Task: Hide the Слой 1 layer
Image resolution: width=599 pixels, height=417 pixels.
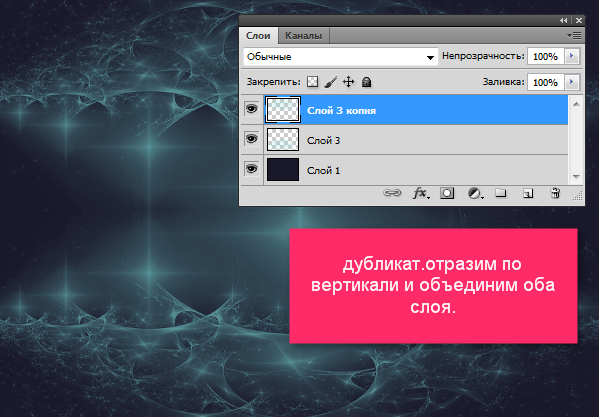Action: click(x=251, y=169)
